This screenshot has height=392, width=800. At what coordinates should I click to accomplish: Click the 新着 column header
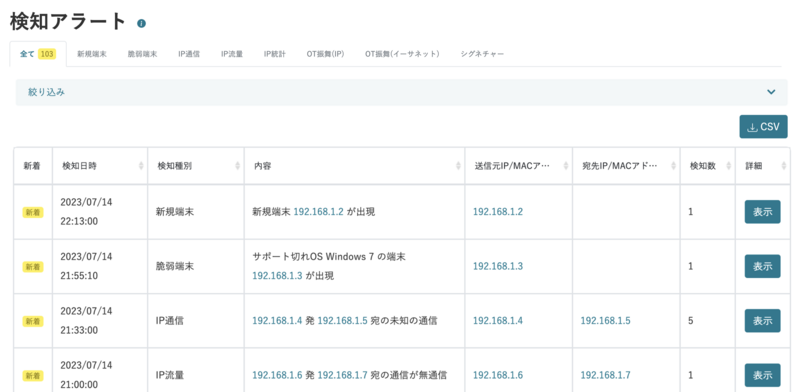[32, 166]
